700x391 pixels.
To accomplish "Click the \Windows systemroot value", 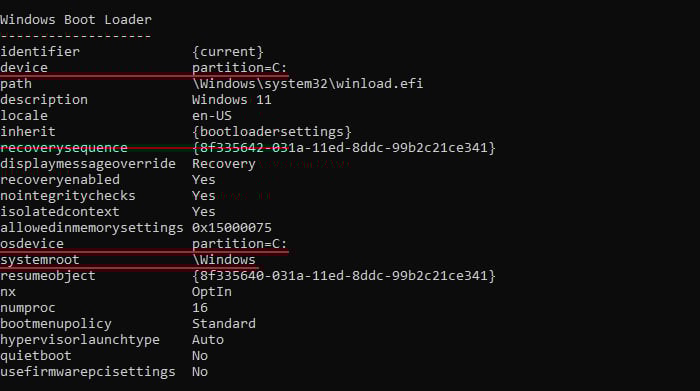I will [x=224, y=260].
